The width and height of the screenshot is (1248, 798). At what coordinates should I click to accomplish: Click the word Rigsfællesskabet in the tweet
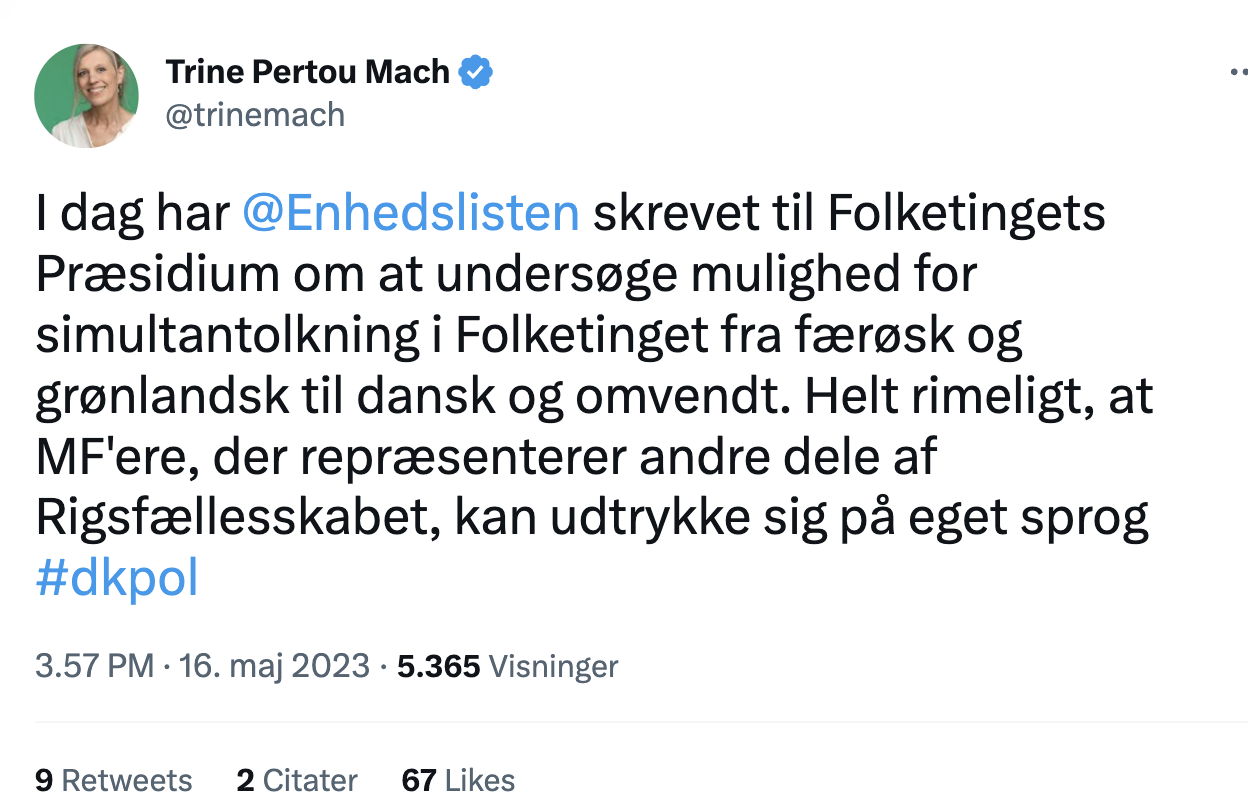[237, 519]
